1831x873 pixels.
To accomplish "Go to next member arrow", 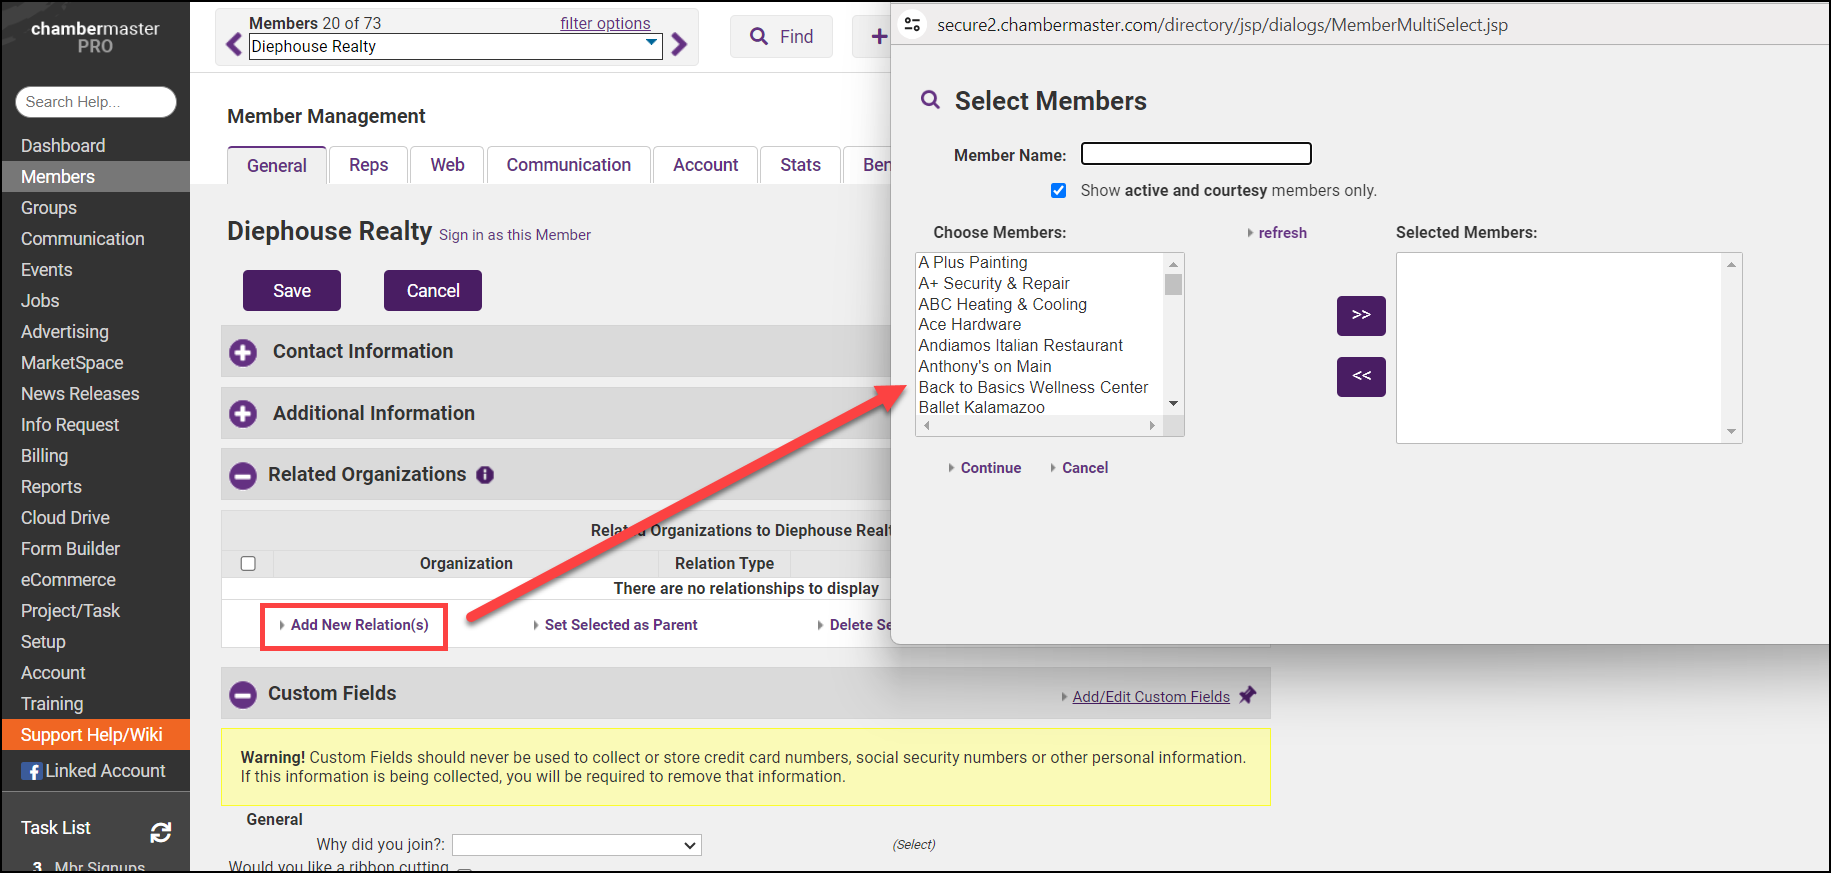I will click(679, 45).
